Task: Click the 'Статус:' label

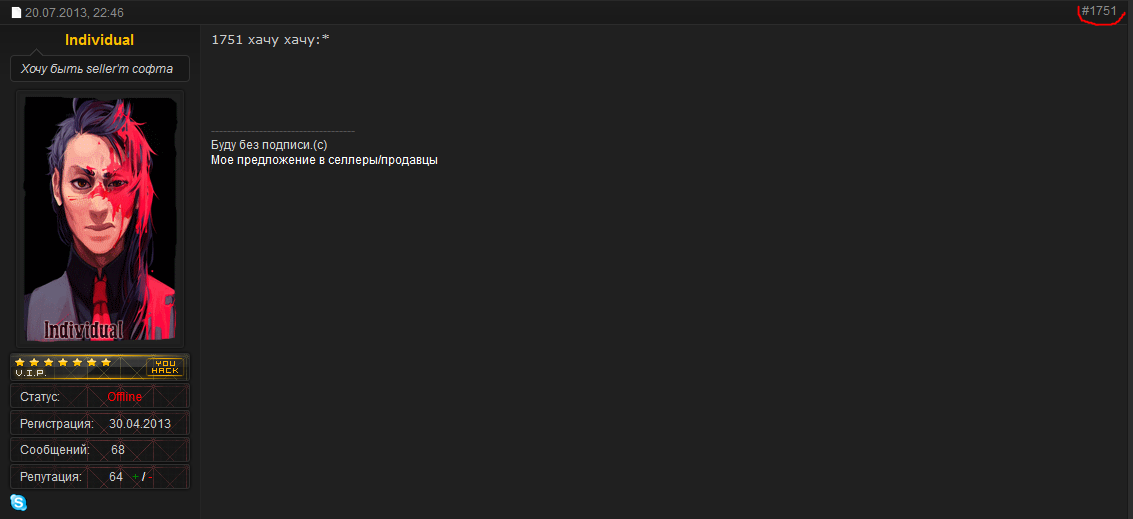Action: tap(40, 397)
